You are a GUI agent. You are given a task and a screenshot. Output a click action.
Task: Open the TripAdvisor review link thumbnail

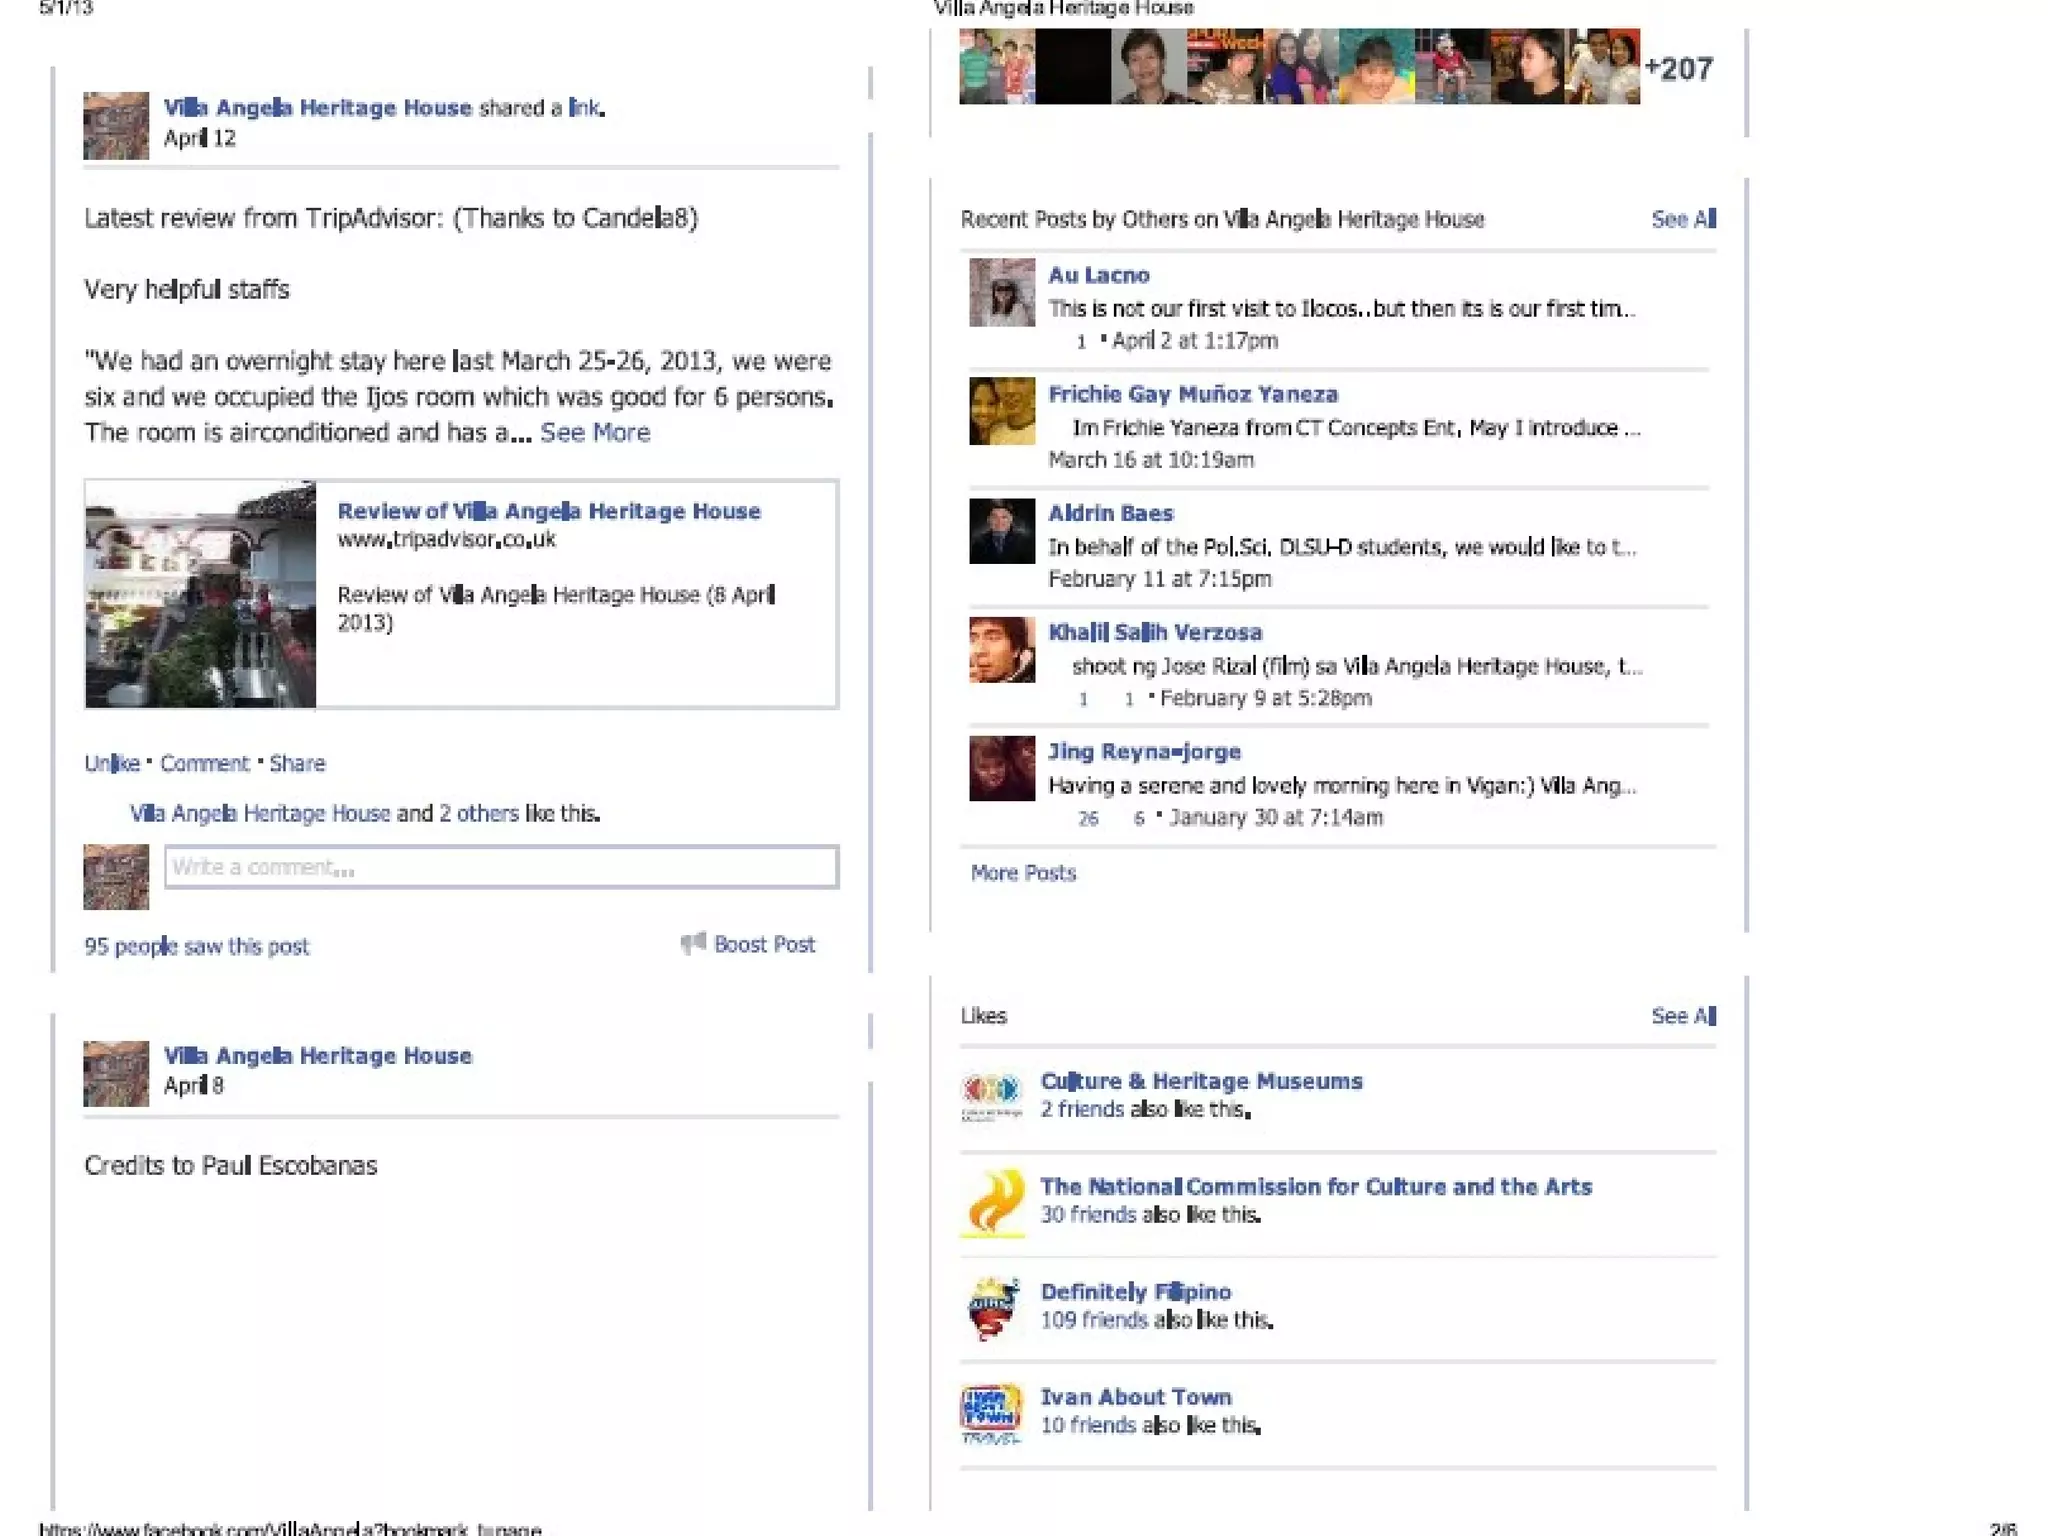pos(201,595)
